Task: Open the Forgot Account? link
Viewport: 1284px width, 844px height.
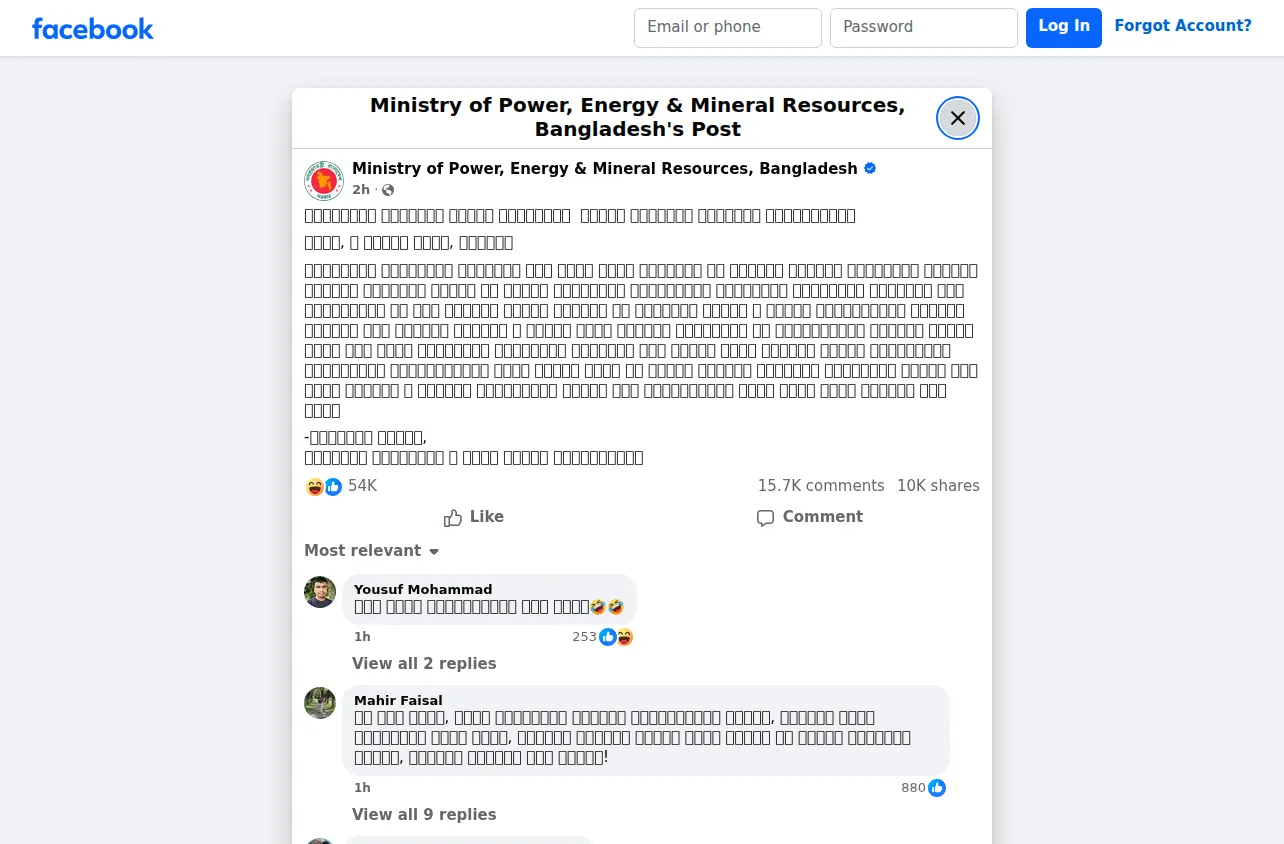Action: point(1183,26)
